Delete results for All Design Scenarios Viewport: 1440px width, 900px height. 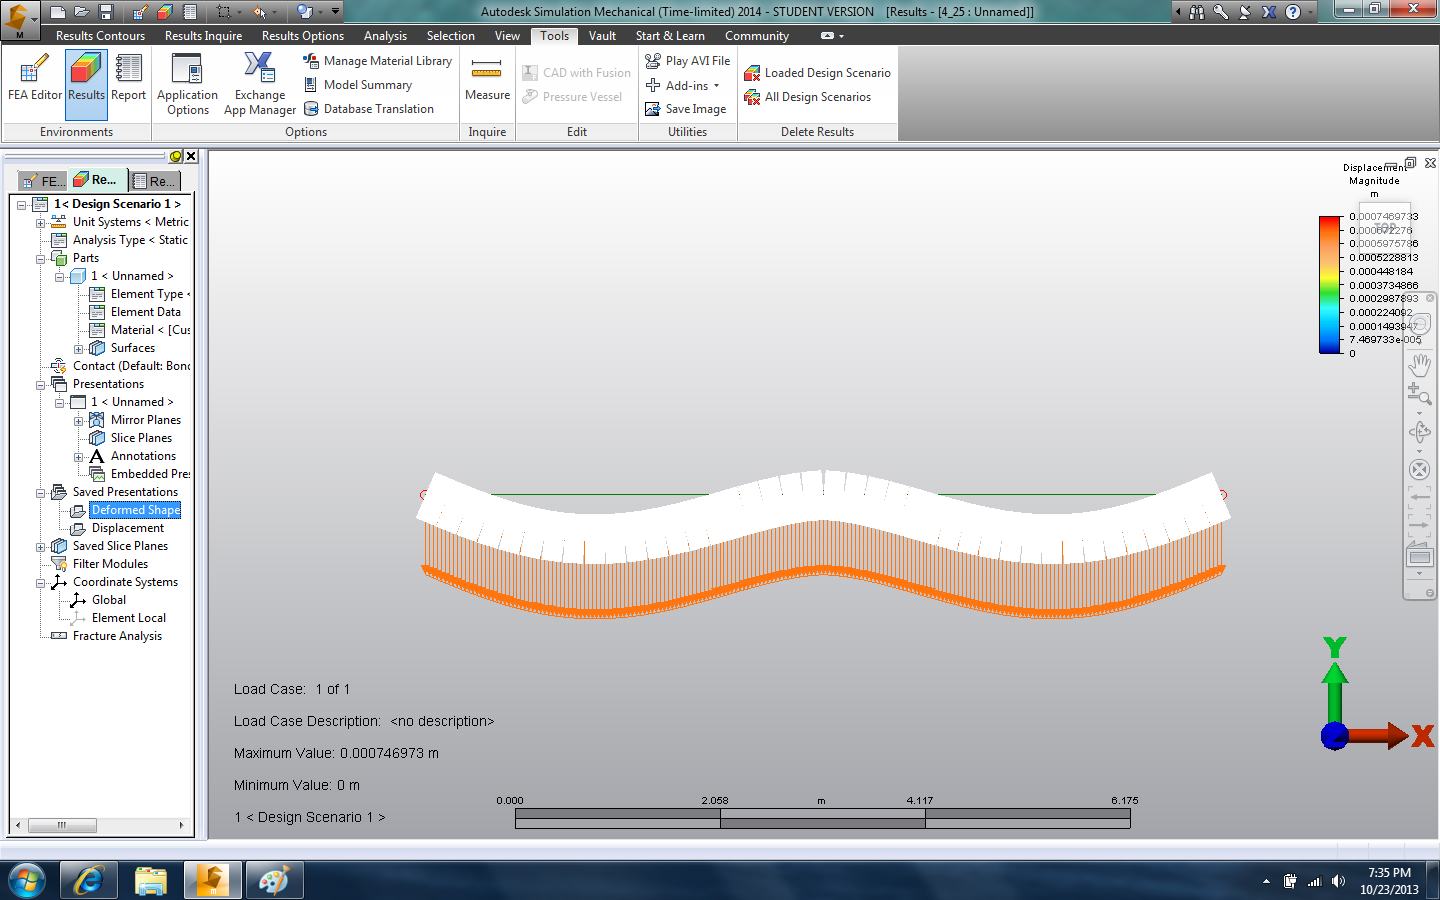pyautogui.click(x=807, y=97)
